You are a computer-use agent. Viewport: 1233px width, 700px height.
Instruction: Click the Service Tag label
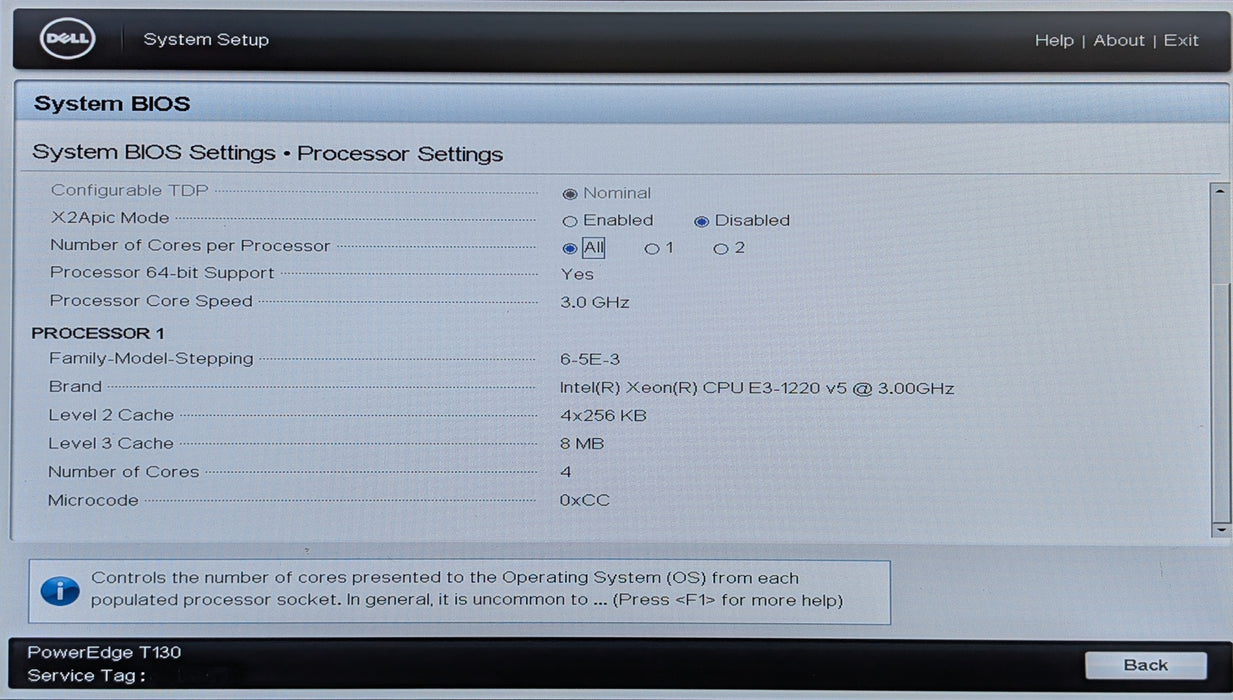pyautogui.click(x=87, y=676)
